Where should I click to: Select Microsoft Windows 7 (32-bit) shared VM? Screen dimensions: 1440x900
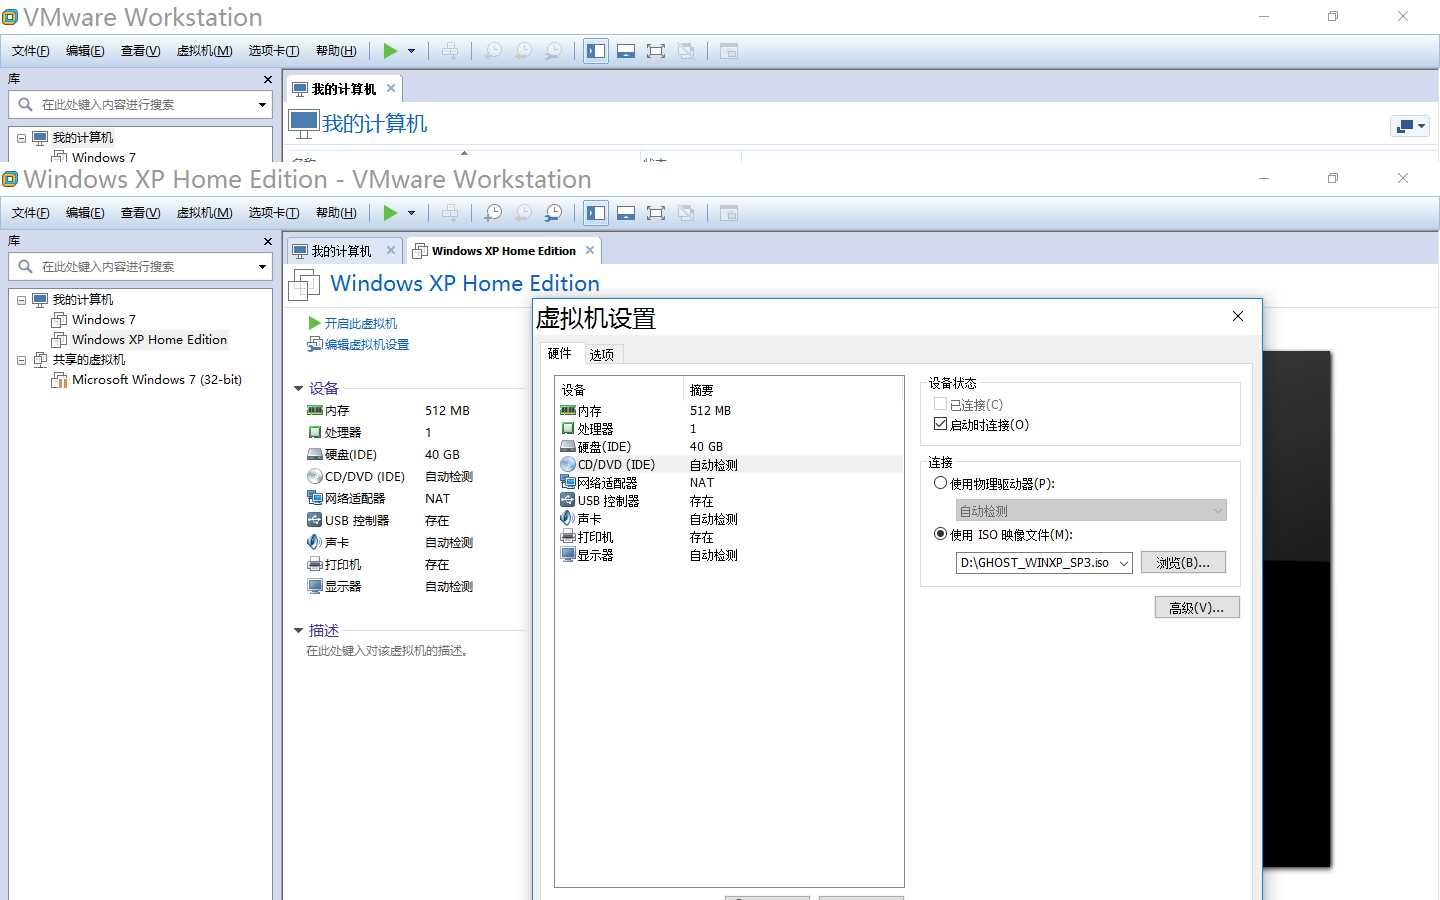[156, 380]
